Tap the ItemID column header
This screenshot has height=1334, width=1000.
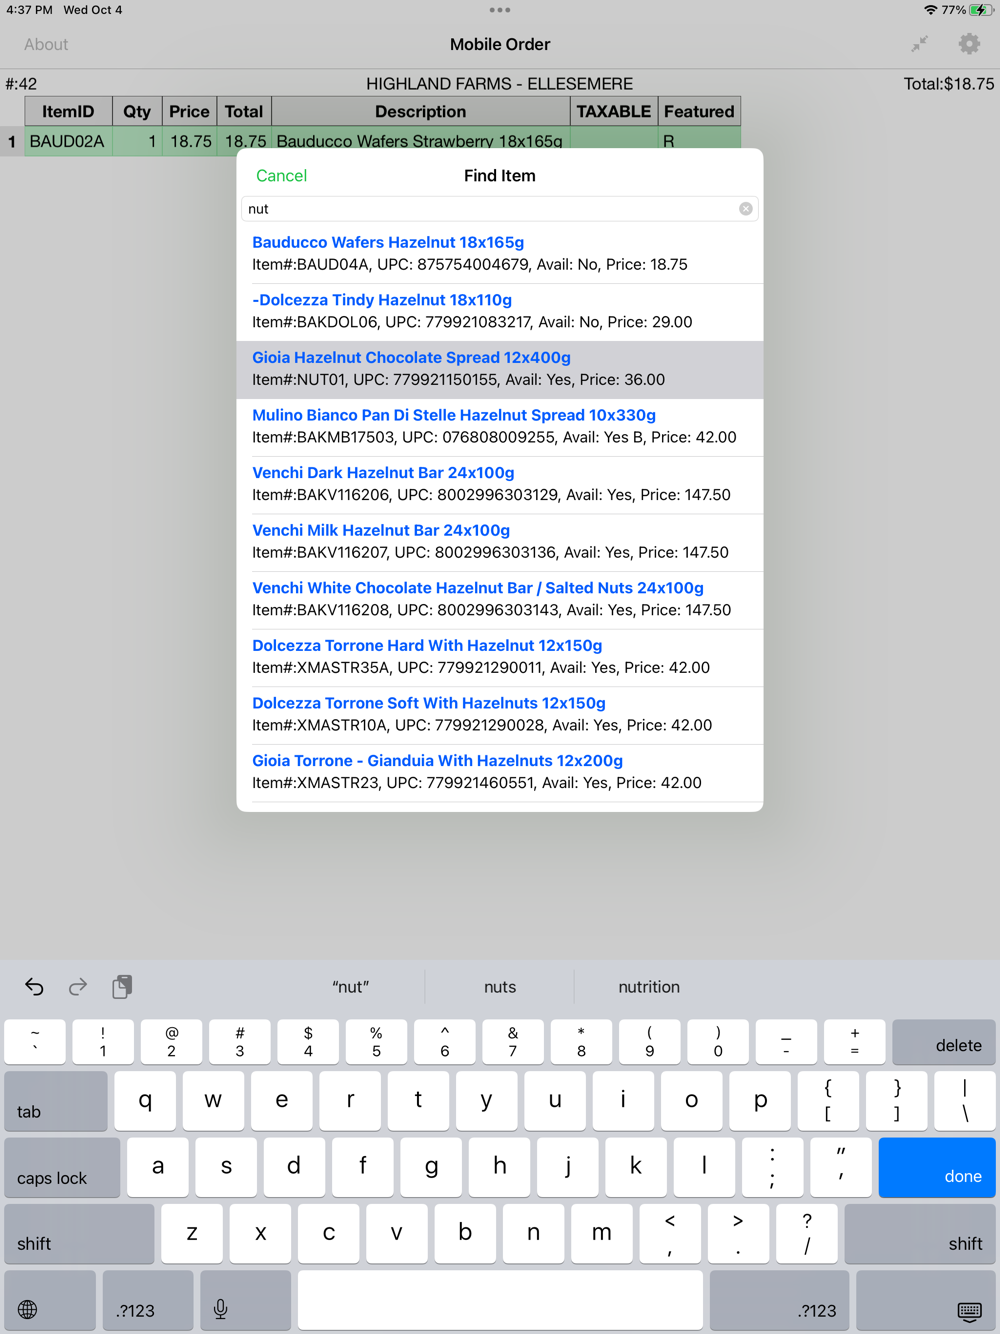coord(68,112)
